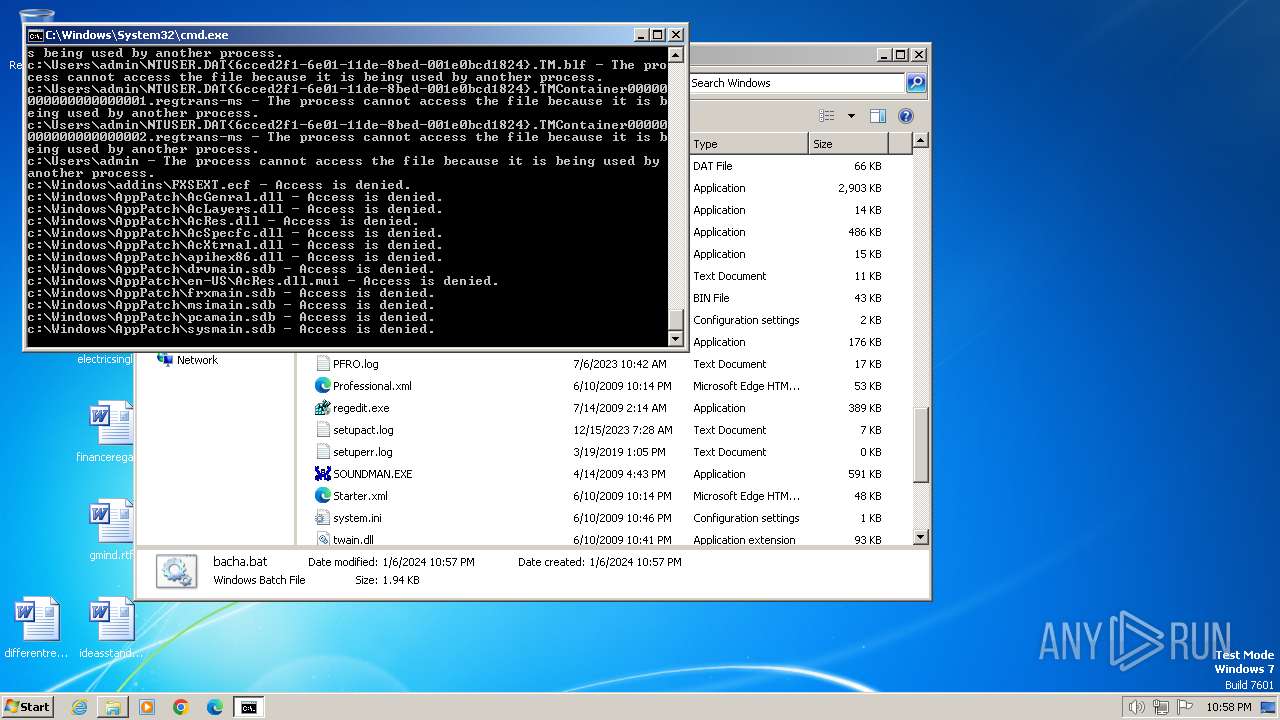Select the regedit.exe icon
The image size is (1280, 720).
pyautogui.click(x=323, y=408)
